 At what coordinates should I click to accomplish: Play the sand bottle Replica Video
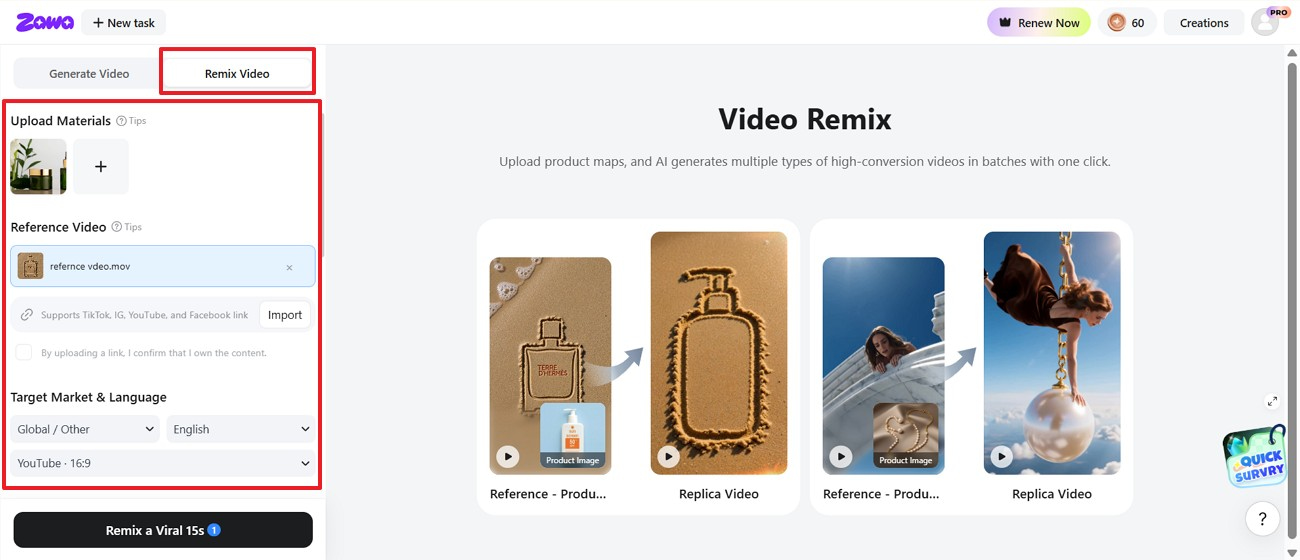[668, 457]
